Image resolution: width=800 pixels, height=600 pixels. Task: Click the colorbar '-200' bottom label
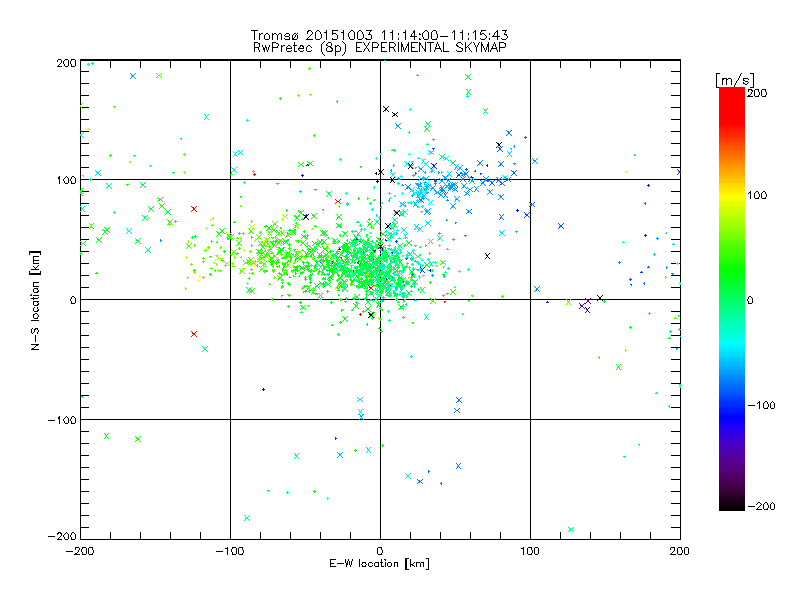pos(761,506)
